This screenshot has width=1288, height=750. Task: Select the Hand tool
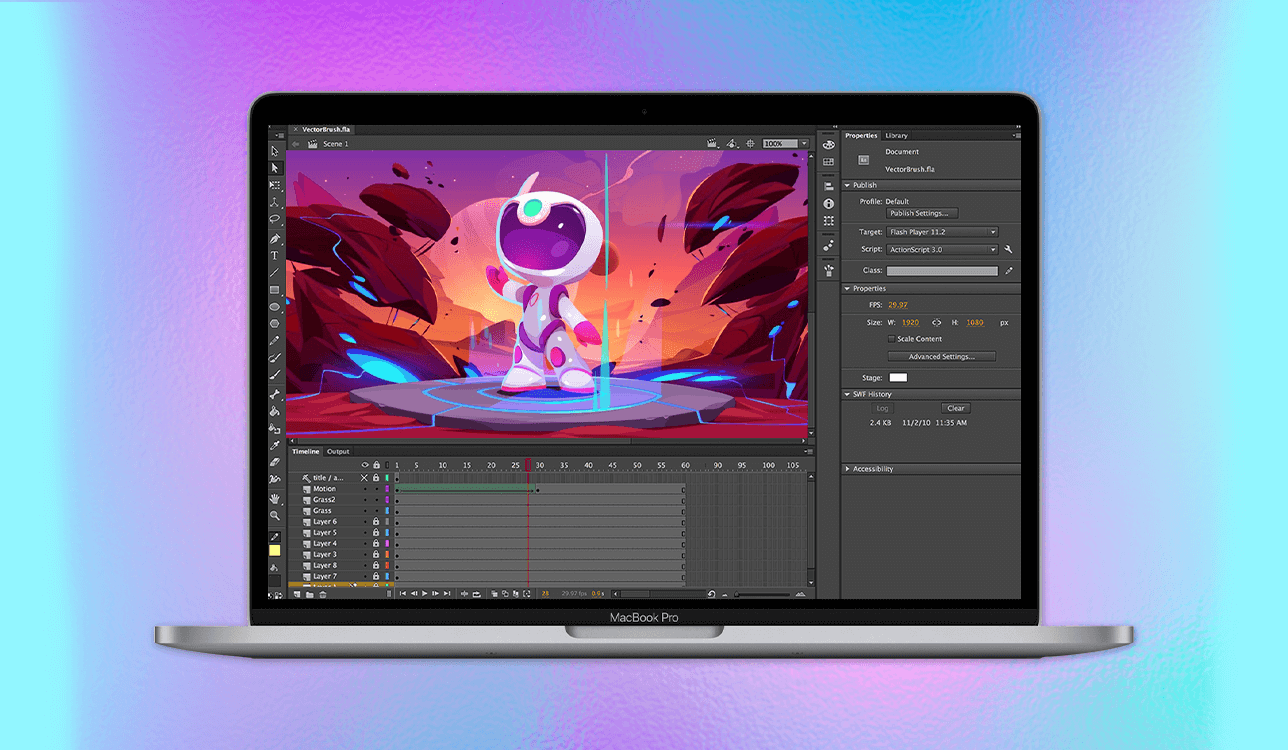tap(275, 498)
